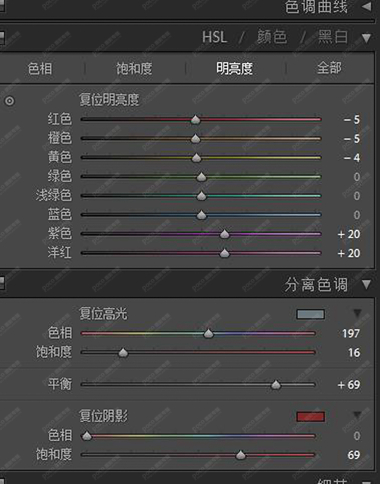The height and width of the screenshot is (484, 380).
Task: Click the 橙色 luminance slider handle
Action: pos(196,138)
